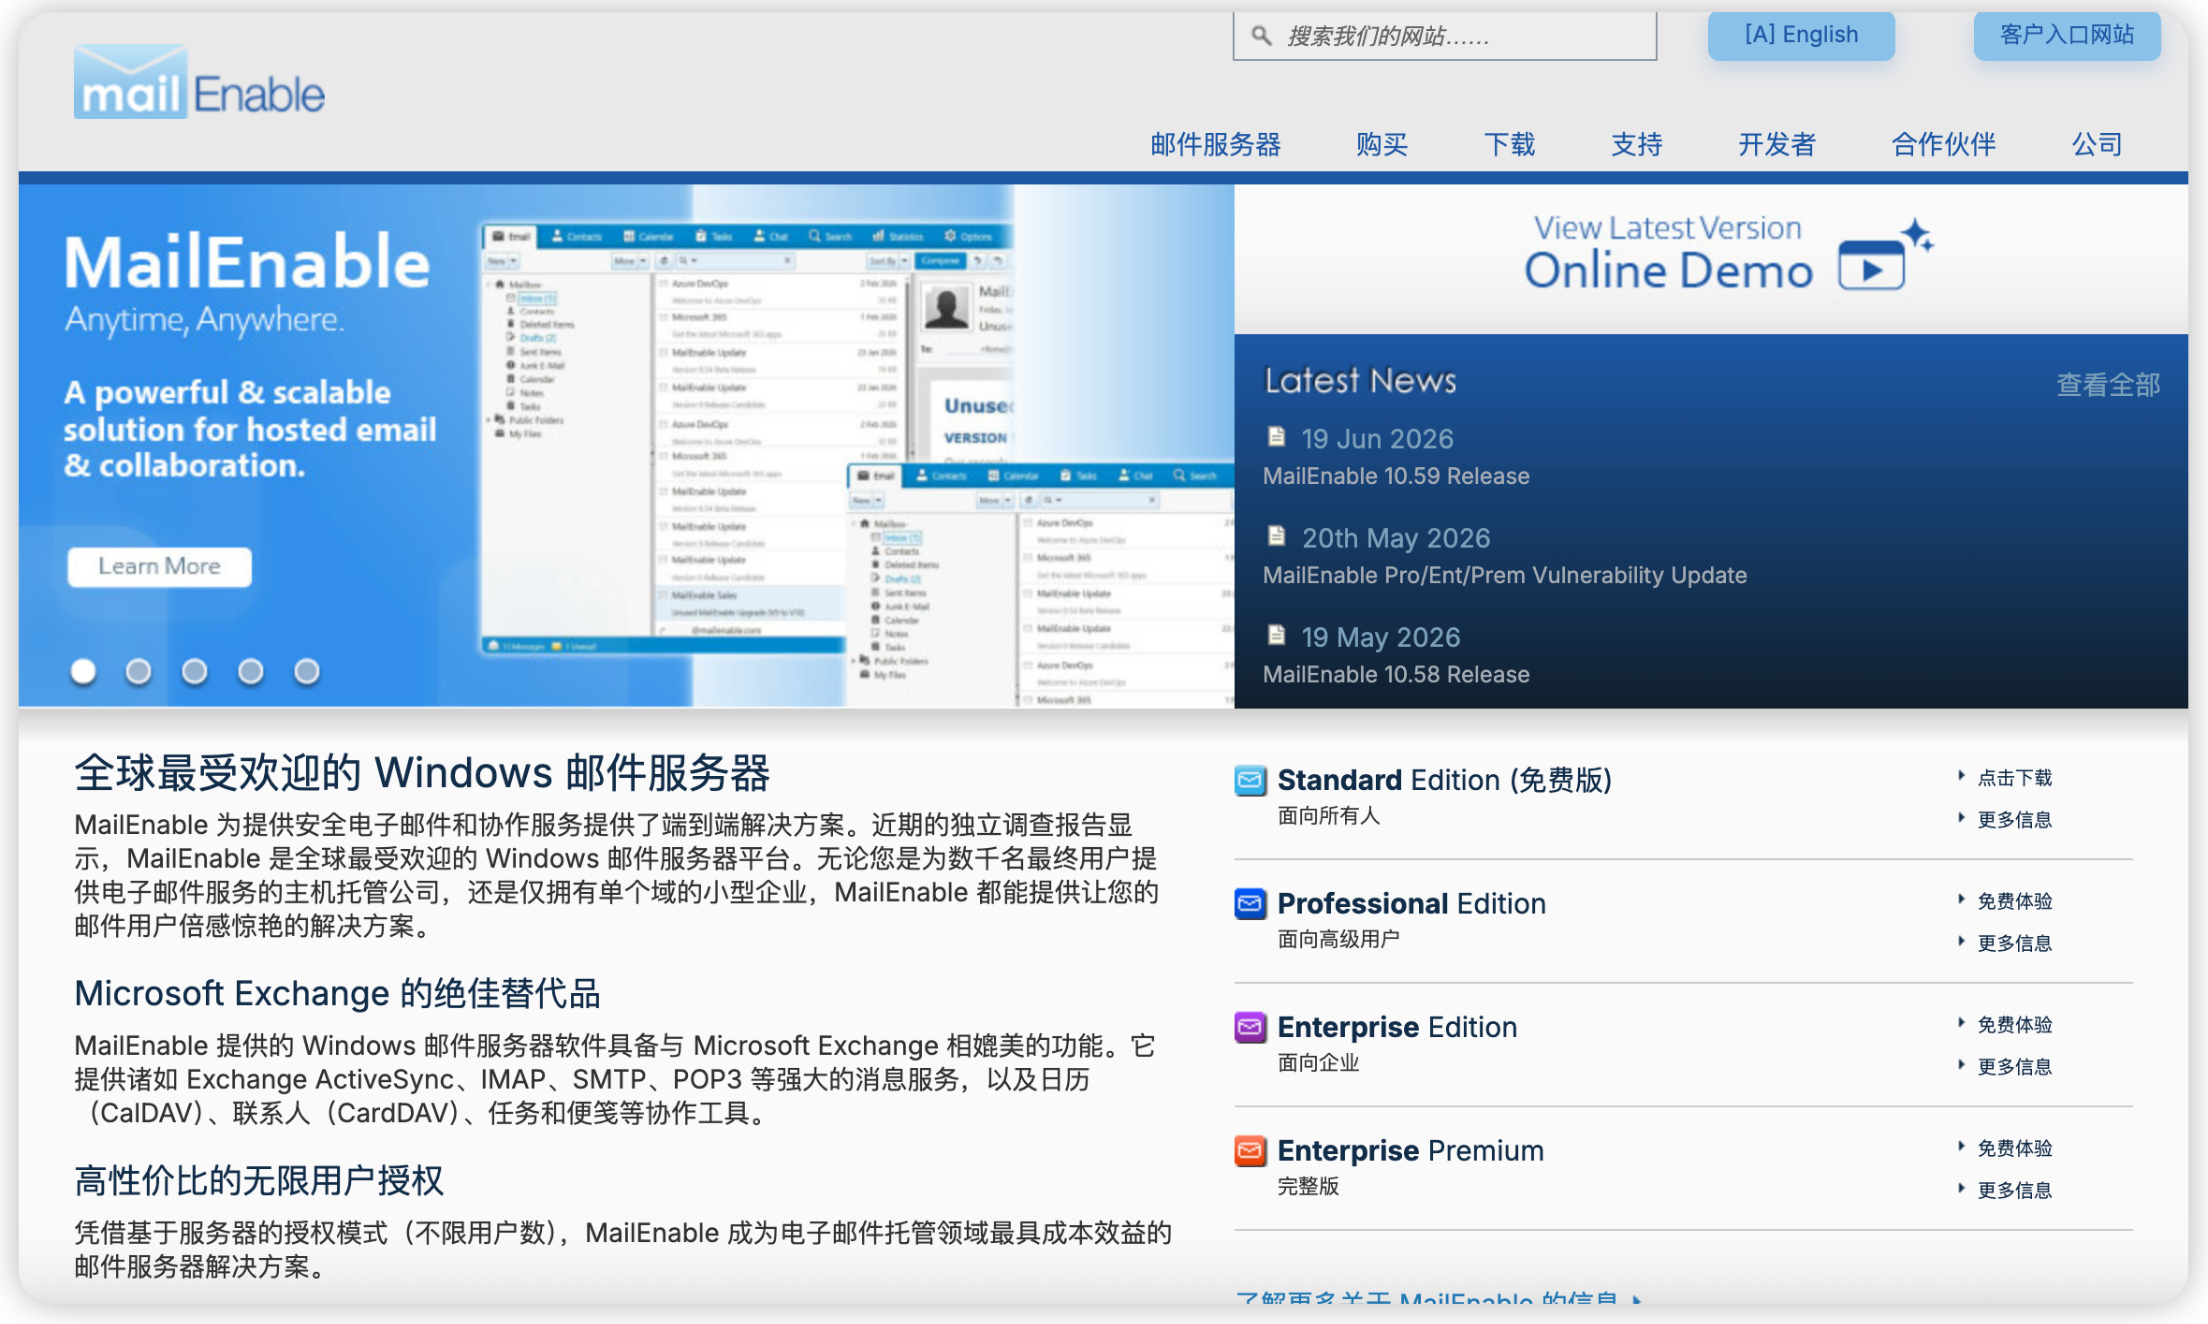
Task: Click the orange Enterprise Premium envelope icon
Action: (x=1250, y=1151)
